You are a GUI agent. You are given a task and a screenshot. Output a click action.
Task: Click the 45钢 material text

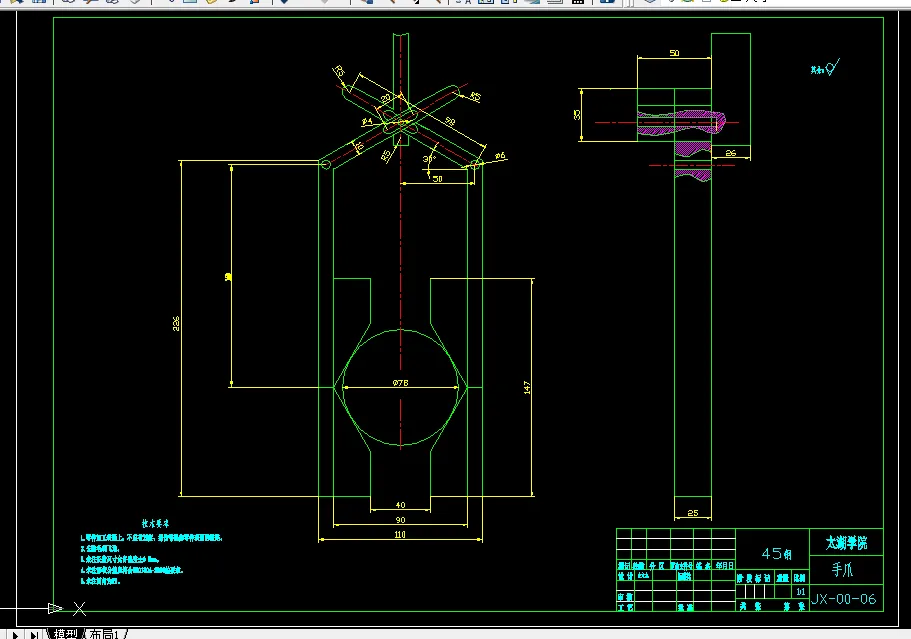coord(776,554)
